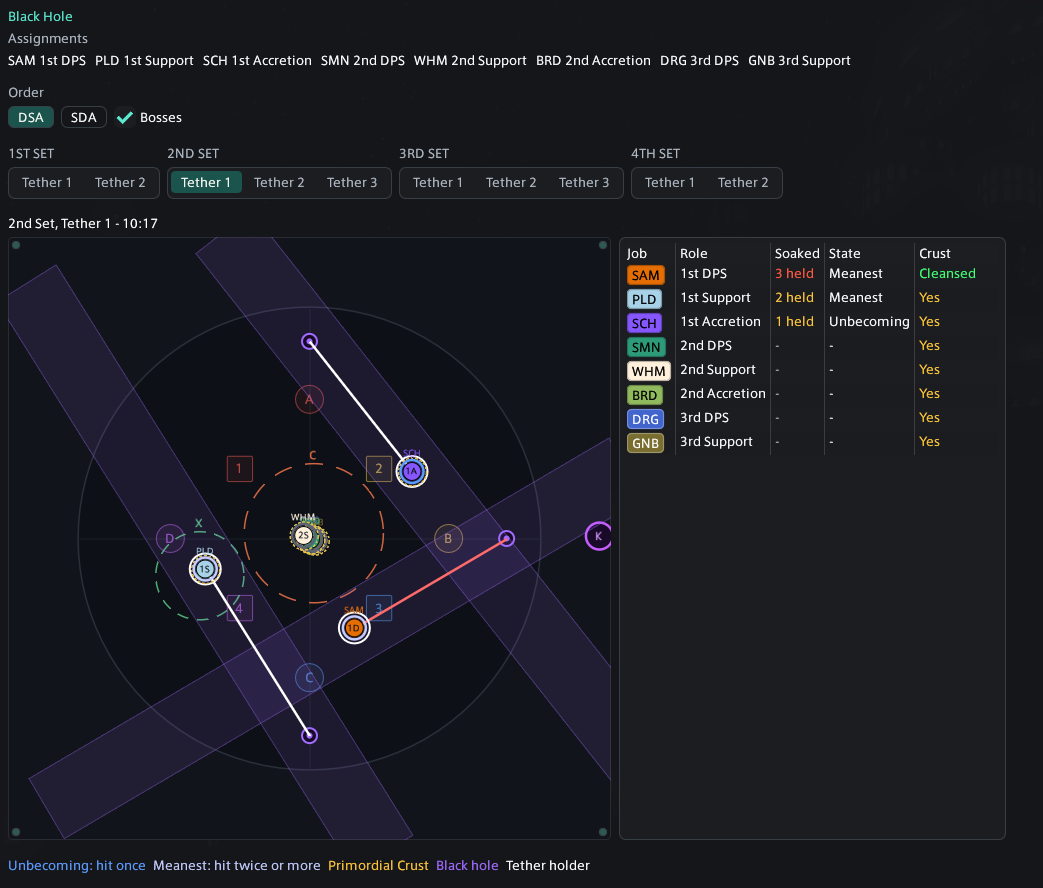
Task: Click the SMN job badge in table
Action: 646,347
